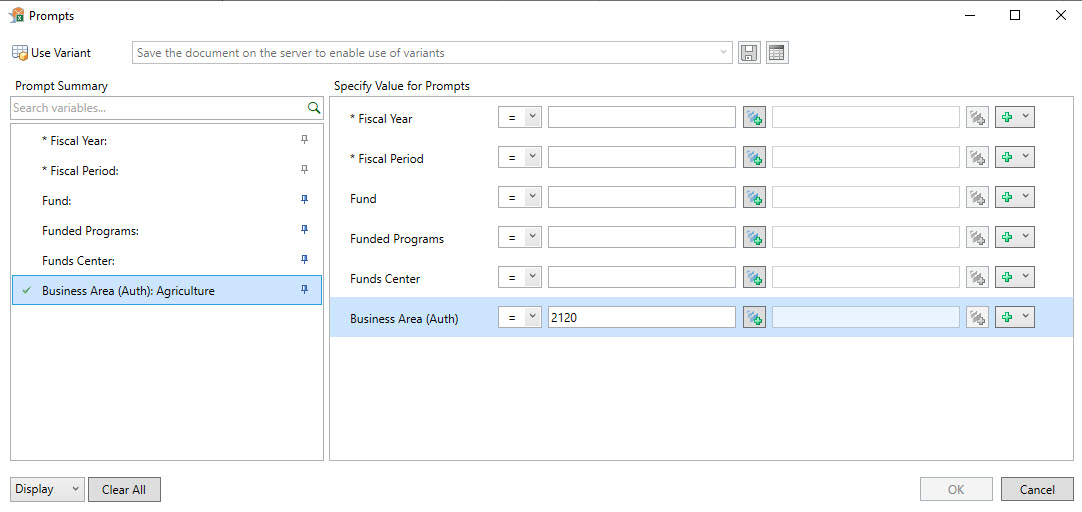Viewport: 1082px width, 512px height.
Task: Expand the add-lines arrow for Business Area (Auth)
Action: pos(1025,317)
